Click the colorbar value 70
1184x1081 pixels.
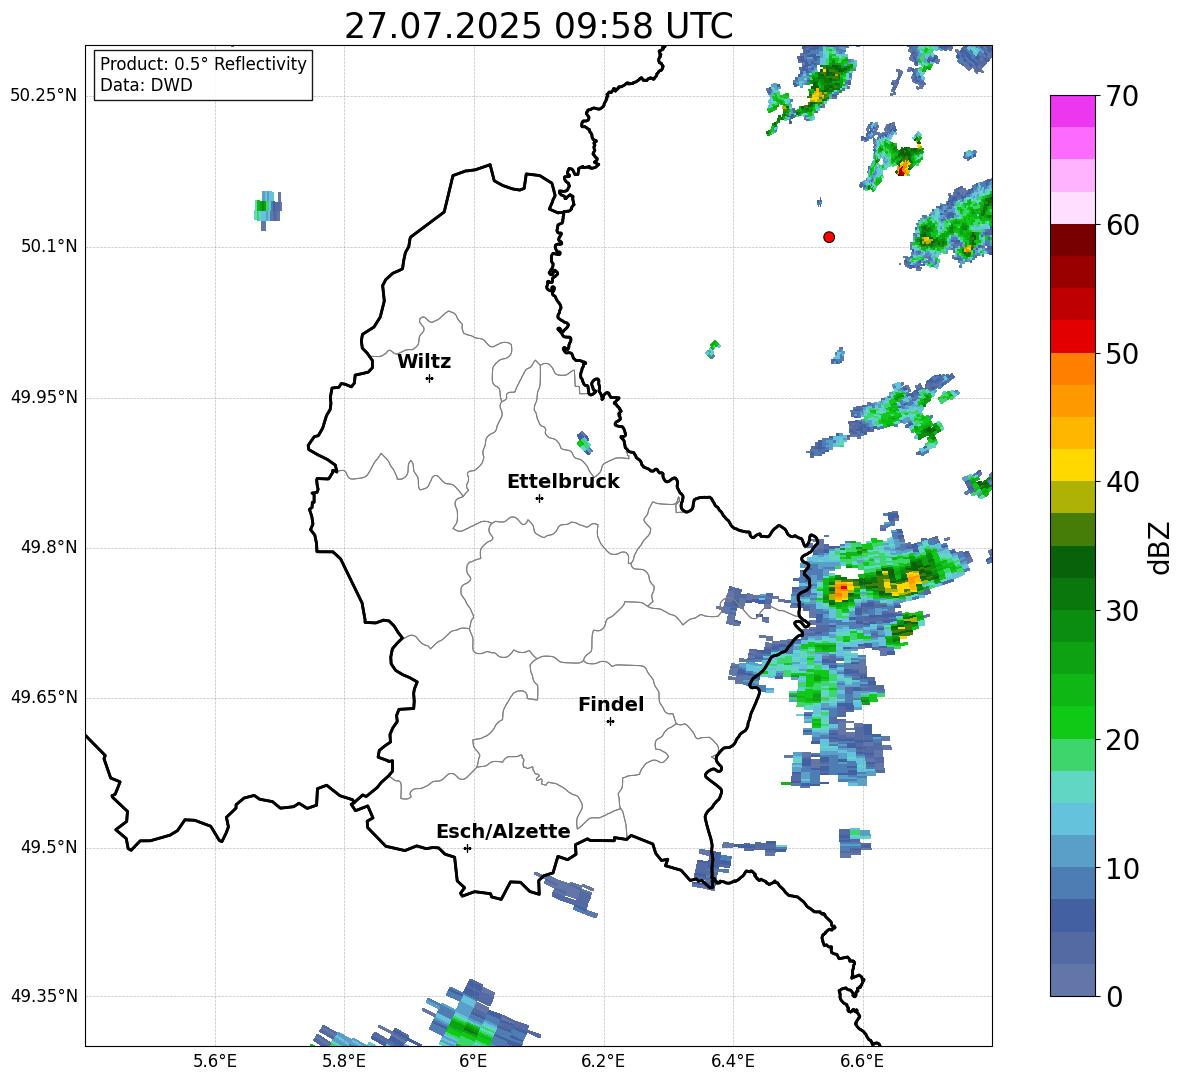pos(1122,97)
